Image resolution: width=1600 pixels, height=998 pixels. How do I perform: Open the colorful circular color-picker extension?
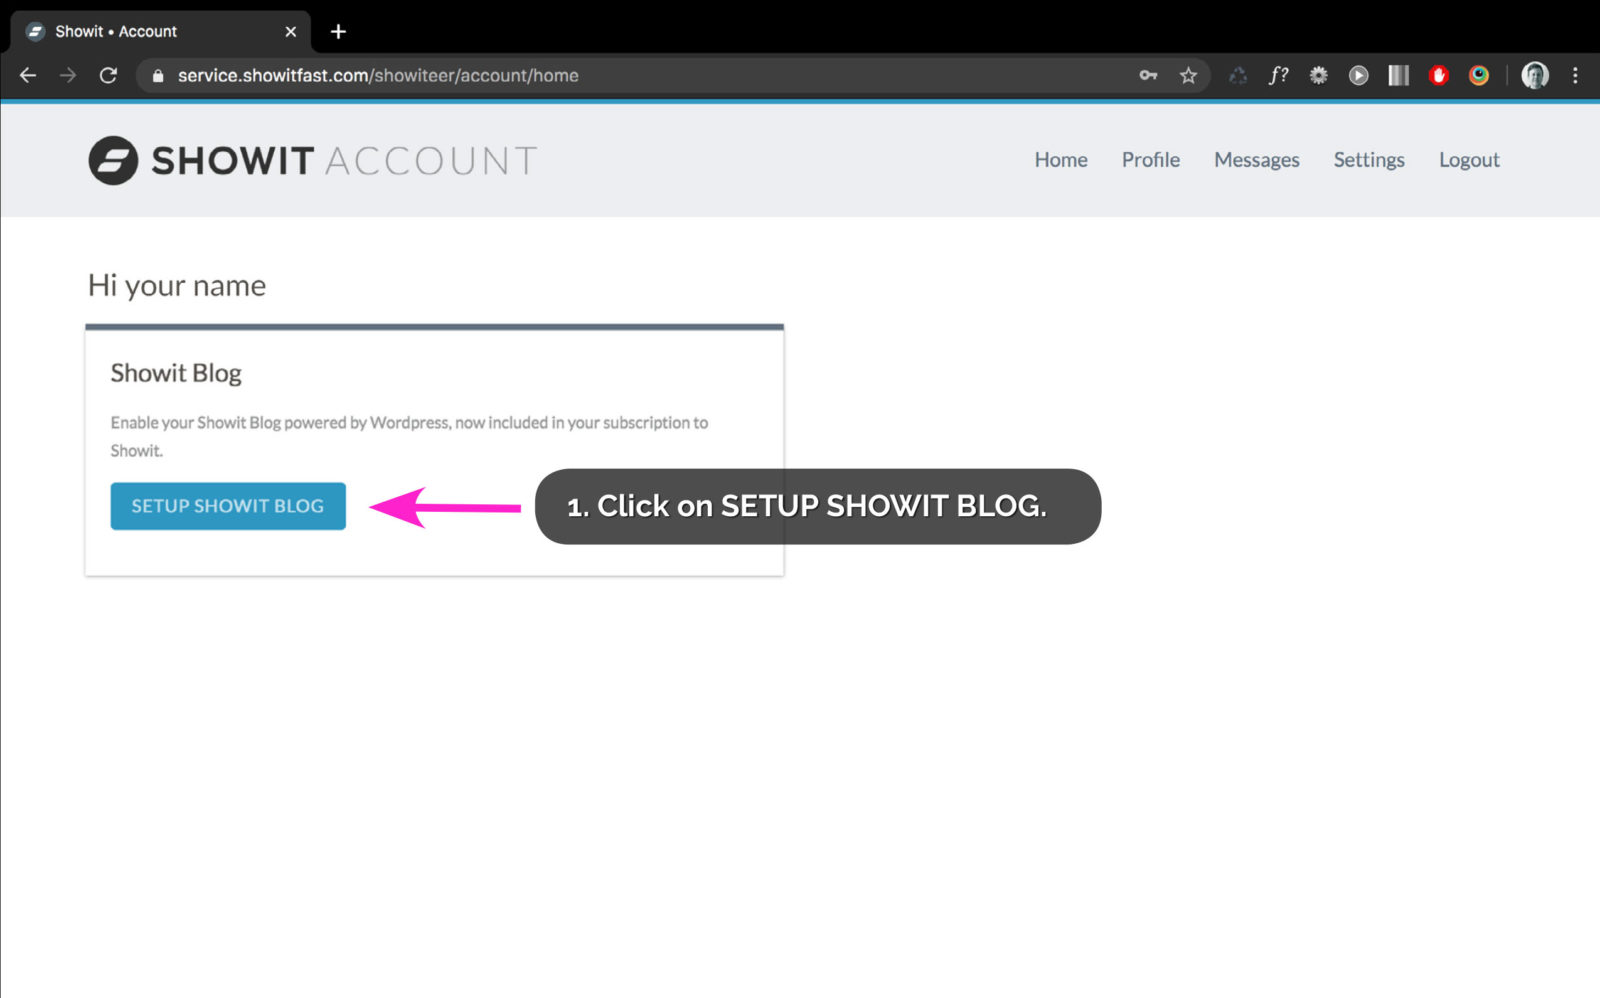click(x=1479, y=75)
